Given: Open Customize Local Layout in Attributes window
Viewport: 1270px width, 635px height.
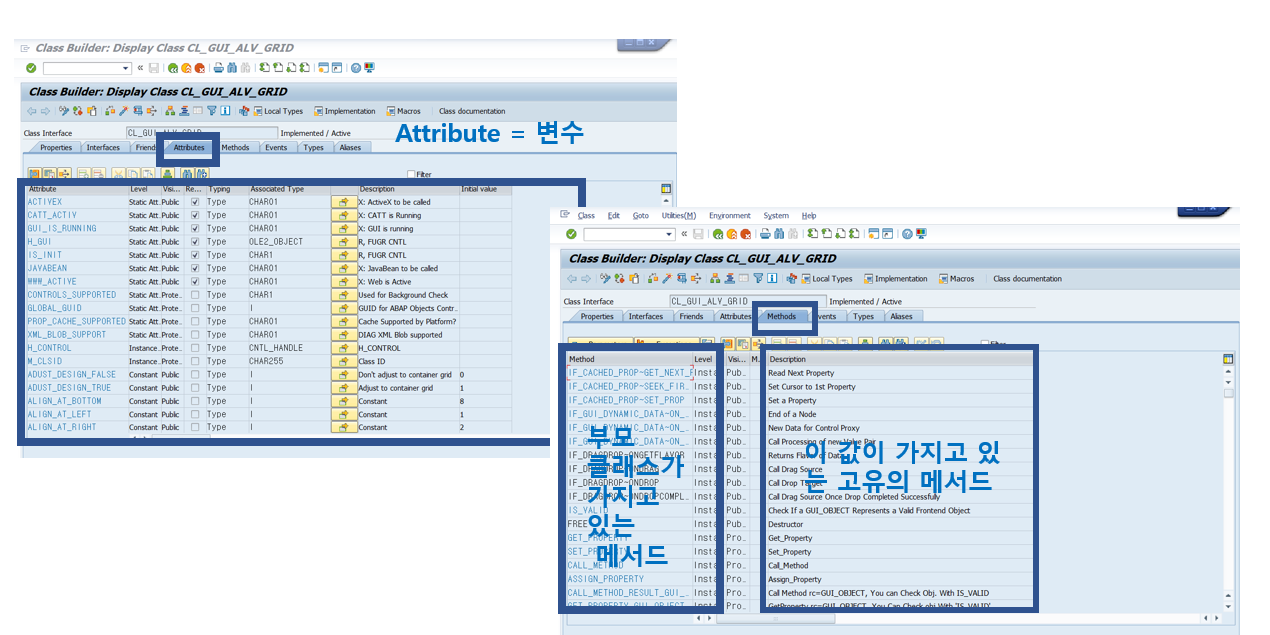Looking at the screenshot, I should point(369,68).
